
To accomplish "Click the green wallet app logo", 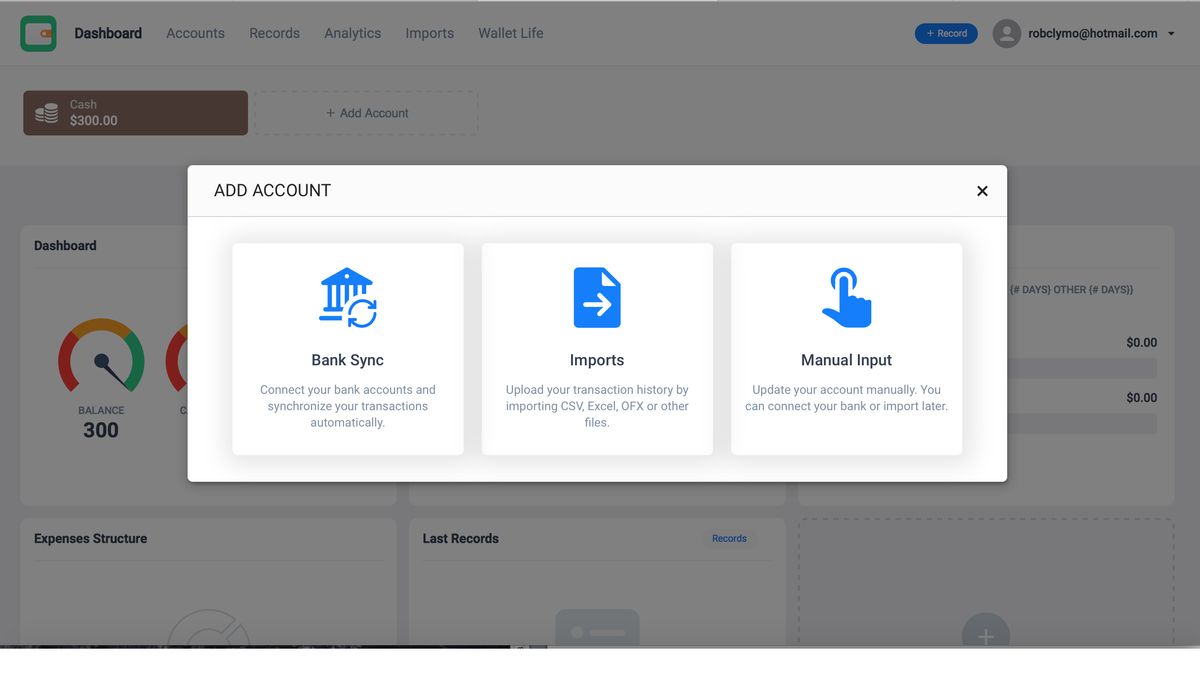I will coord(38,33).
